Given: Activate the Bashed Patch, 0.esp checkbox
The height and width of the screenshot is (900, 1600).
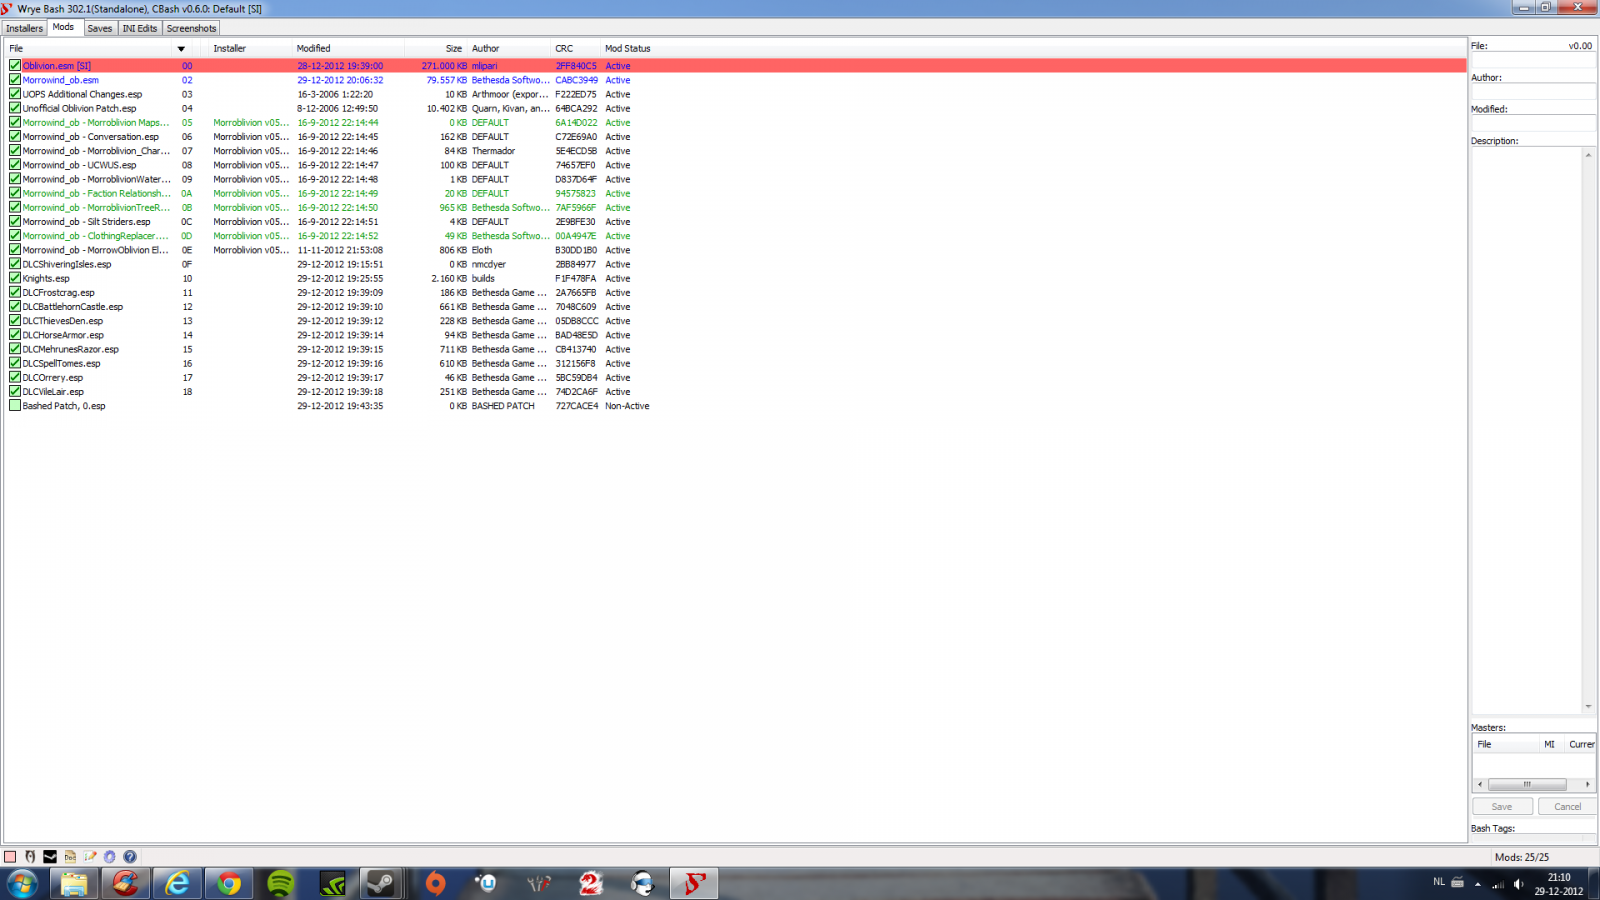Looking at the screenshot, I should tap(15, 406).
